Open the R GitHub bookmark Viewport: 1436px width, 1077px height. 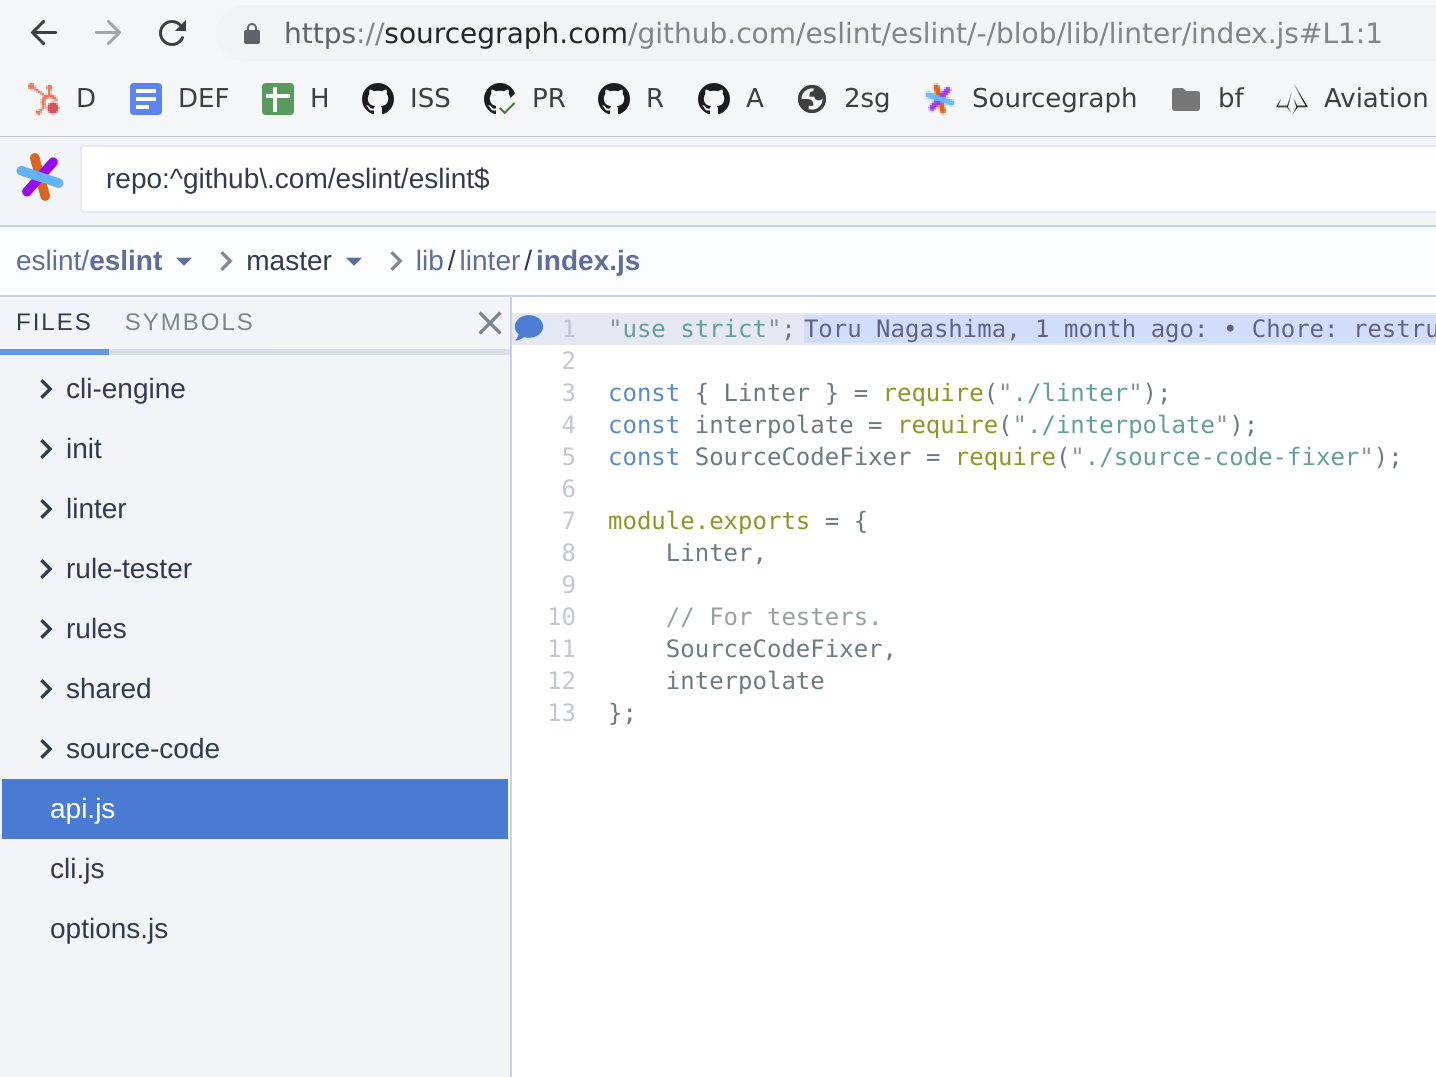click(x=631, y=98)
